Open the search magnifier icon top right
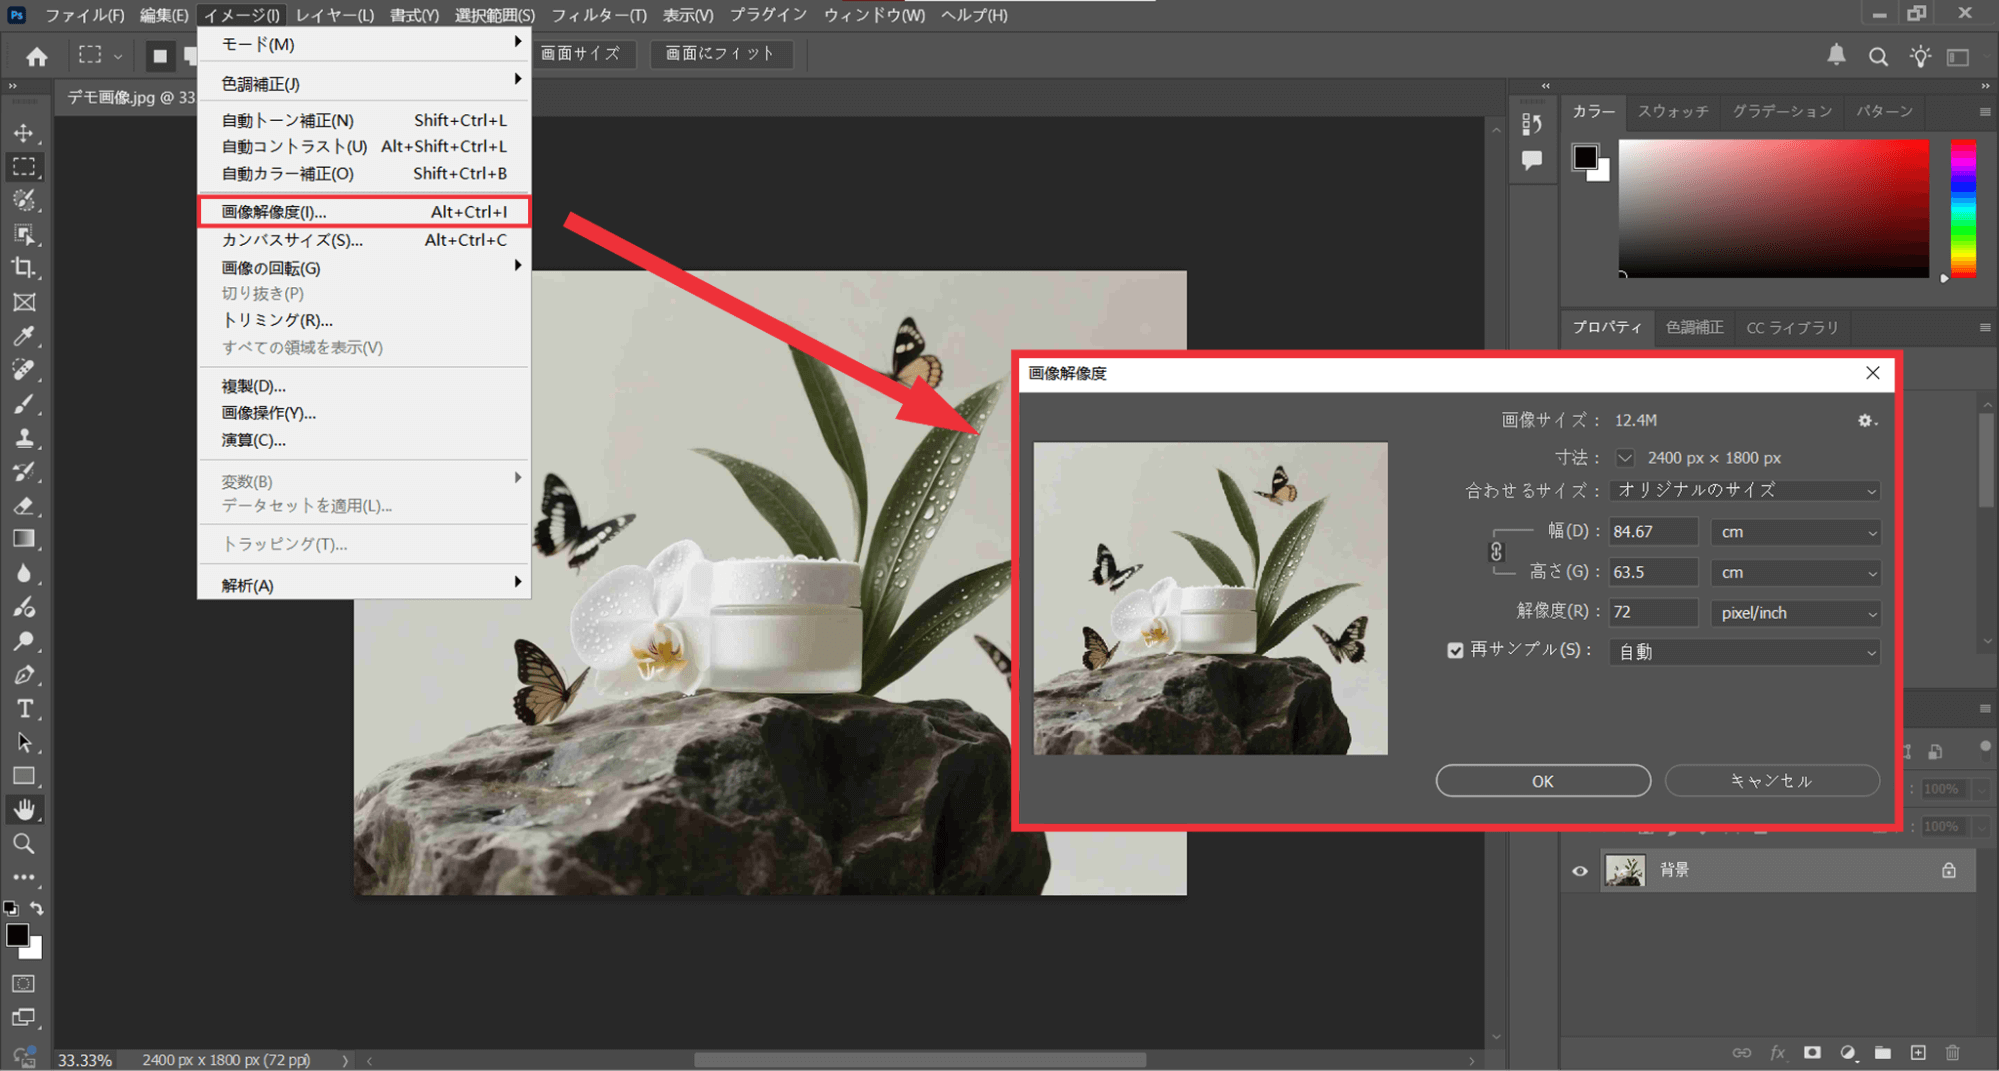Screen dimensions: 1999x1071 click(1878, 57)
